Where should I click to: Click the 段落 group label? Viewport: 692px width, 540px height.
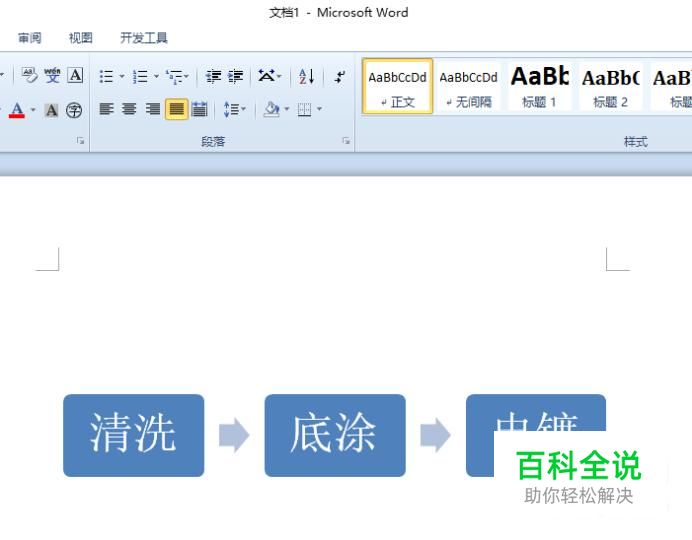[x=213, y=142]
